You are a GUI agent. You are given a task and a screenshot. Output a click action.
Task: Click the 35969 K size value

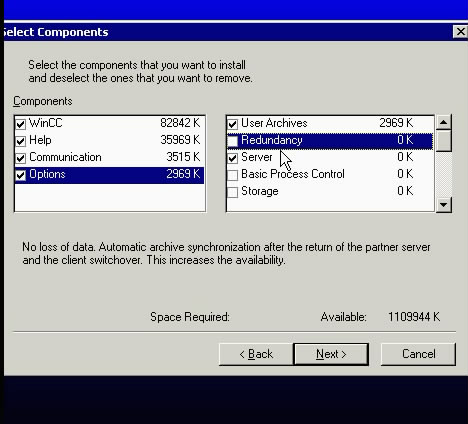[x=180, y=140]
